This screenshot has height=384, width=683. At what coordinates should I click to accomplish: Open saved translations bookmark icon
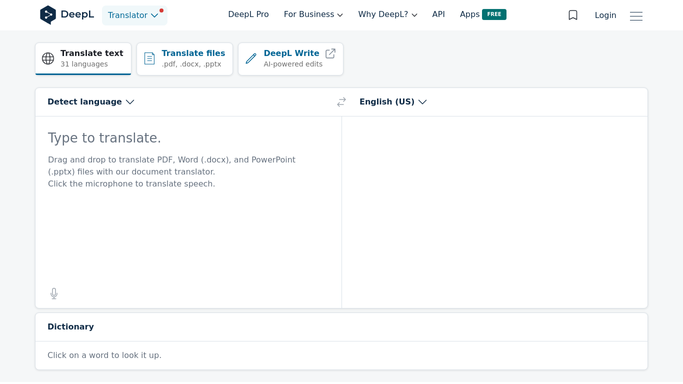tap(573, 15)
